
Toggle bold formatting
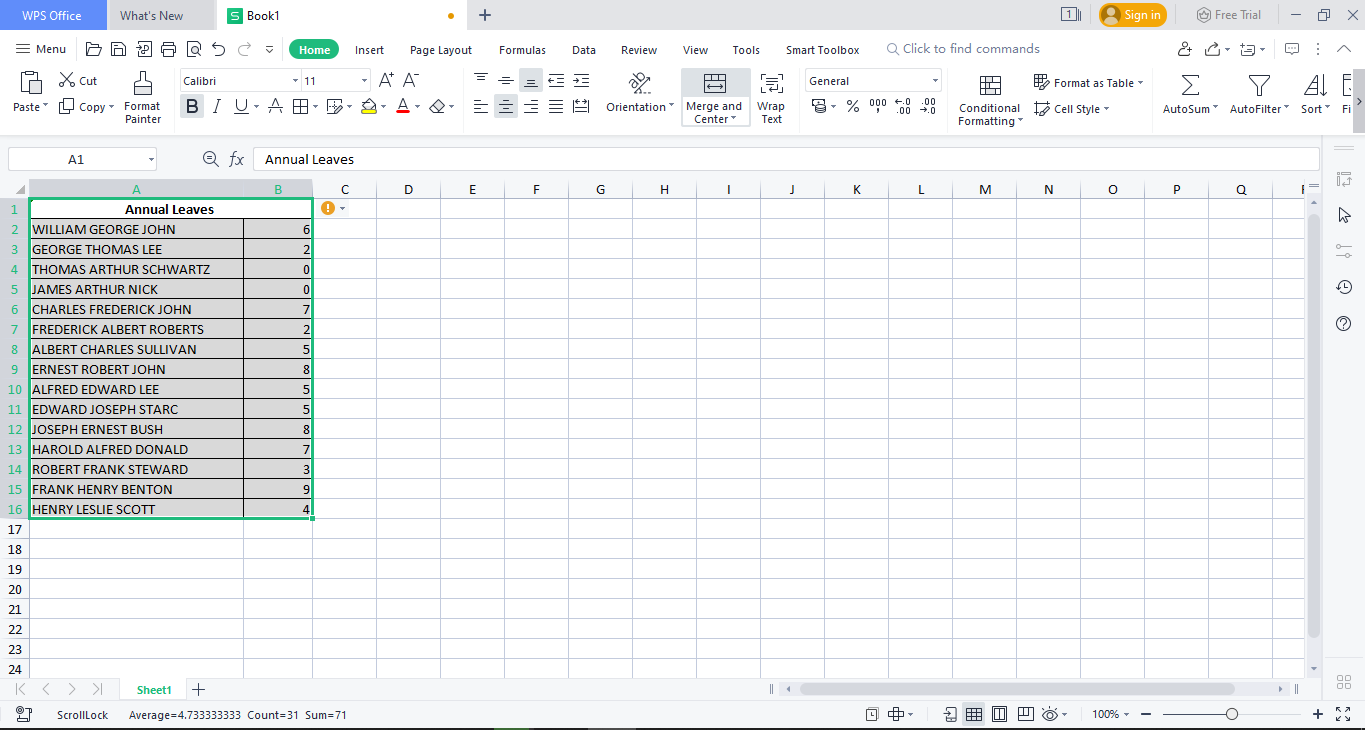click(x=191, y=105)
